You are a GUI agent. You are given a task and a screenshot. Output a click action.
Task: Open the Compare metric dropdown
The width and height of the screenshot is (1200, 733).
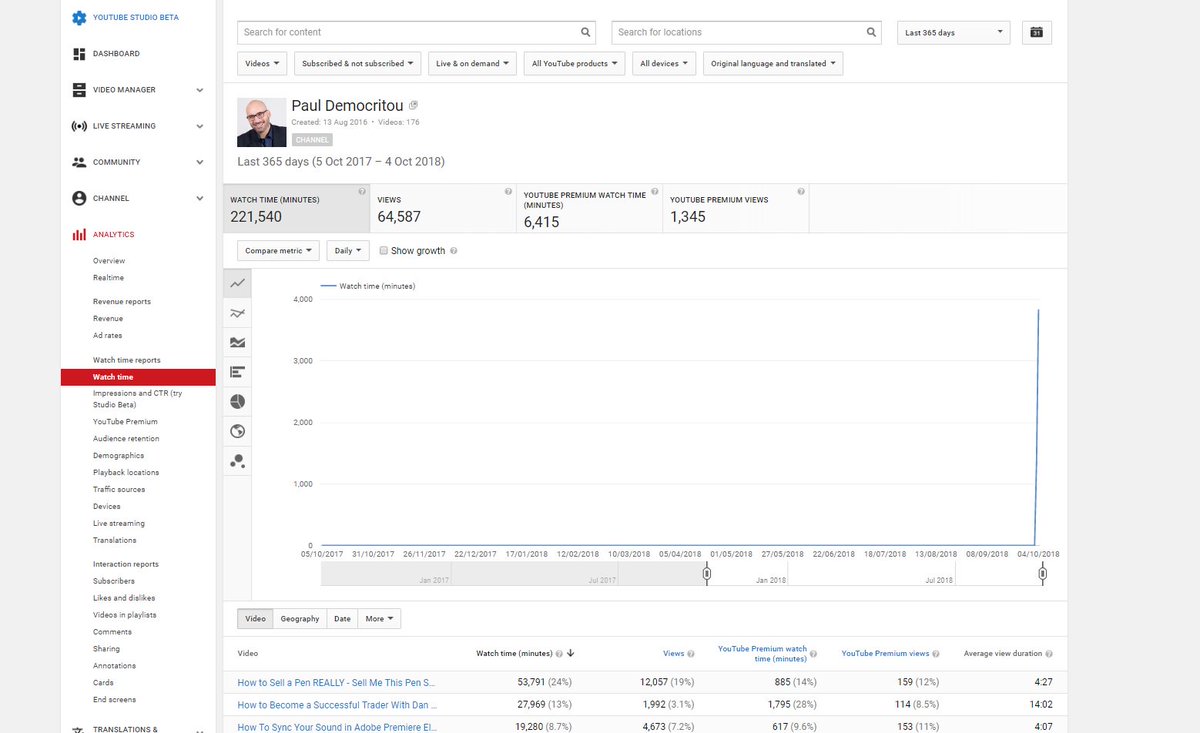click(278, 251)
